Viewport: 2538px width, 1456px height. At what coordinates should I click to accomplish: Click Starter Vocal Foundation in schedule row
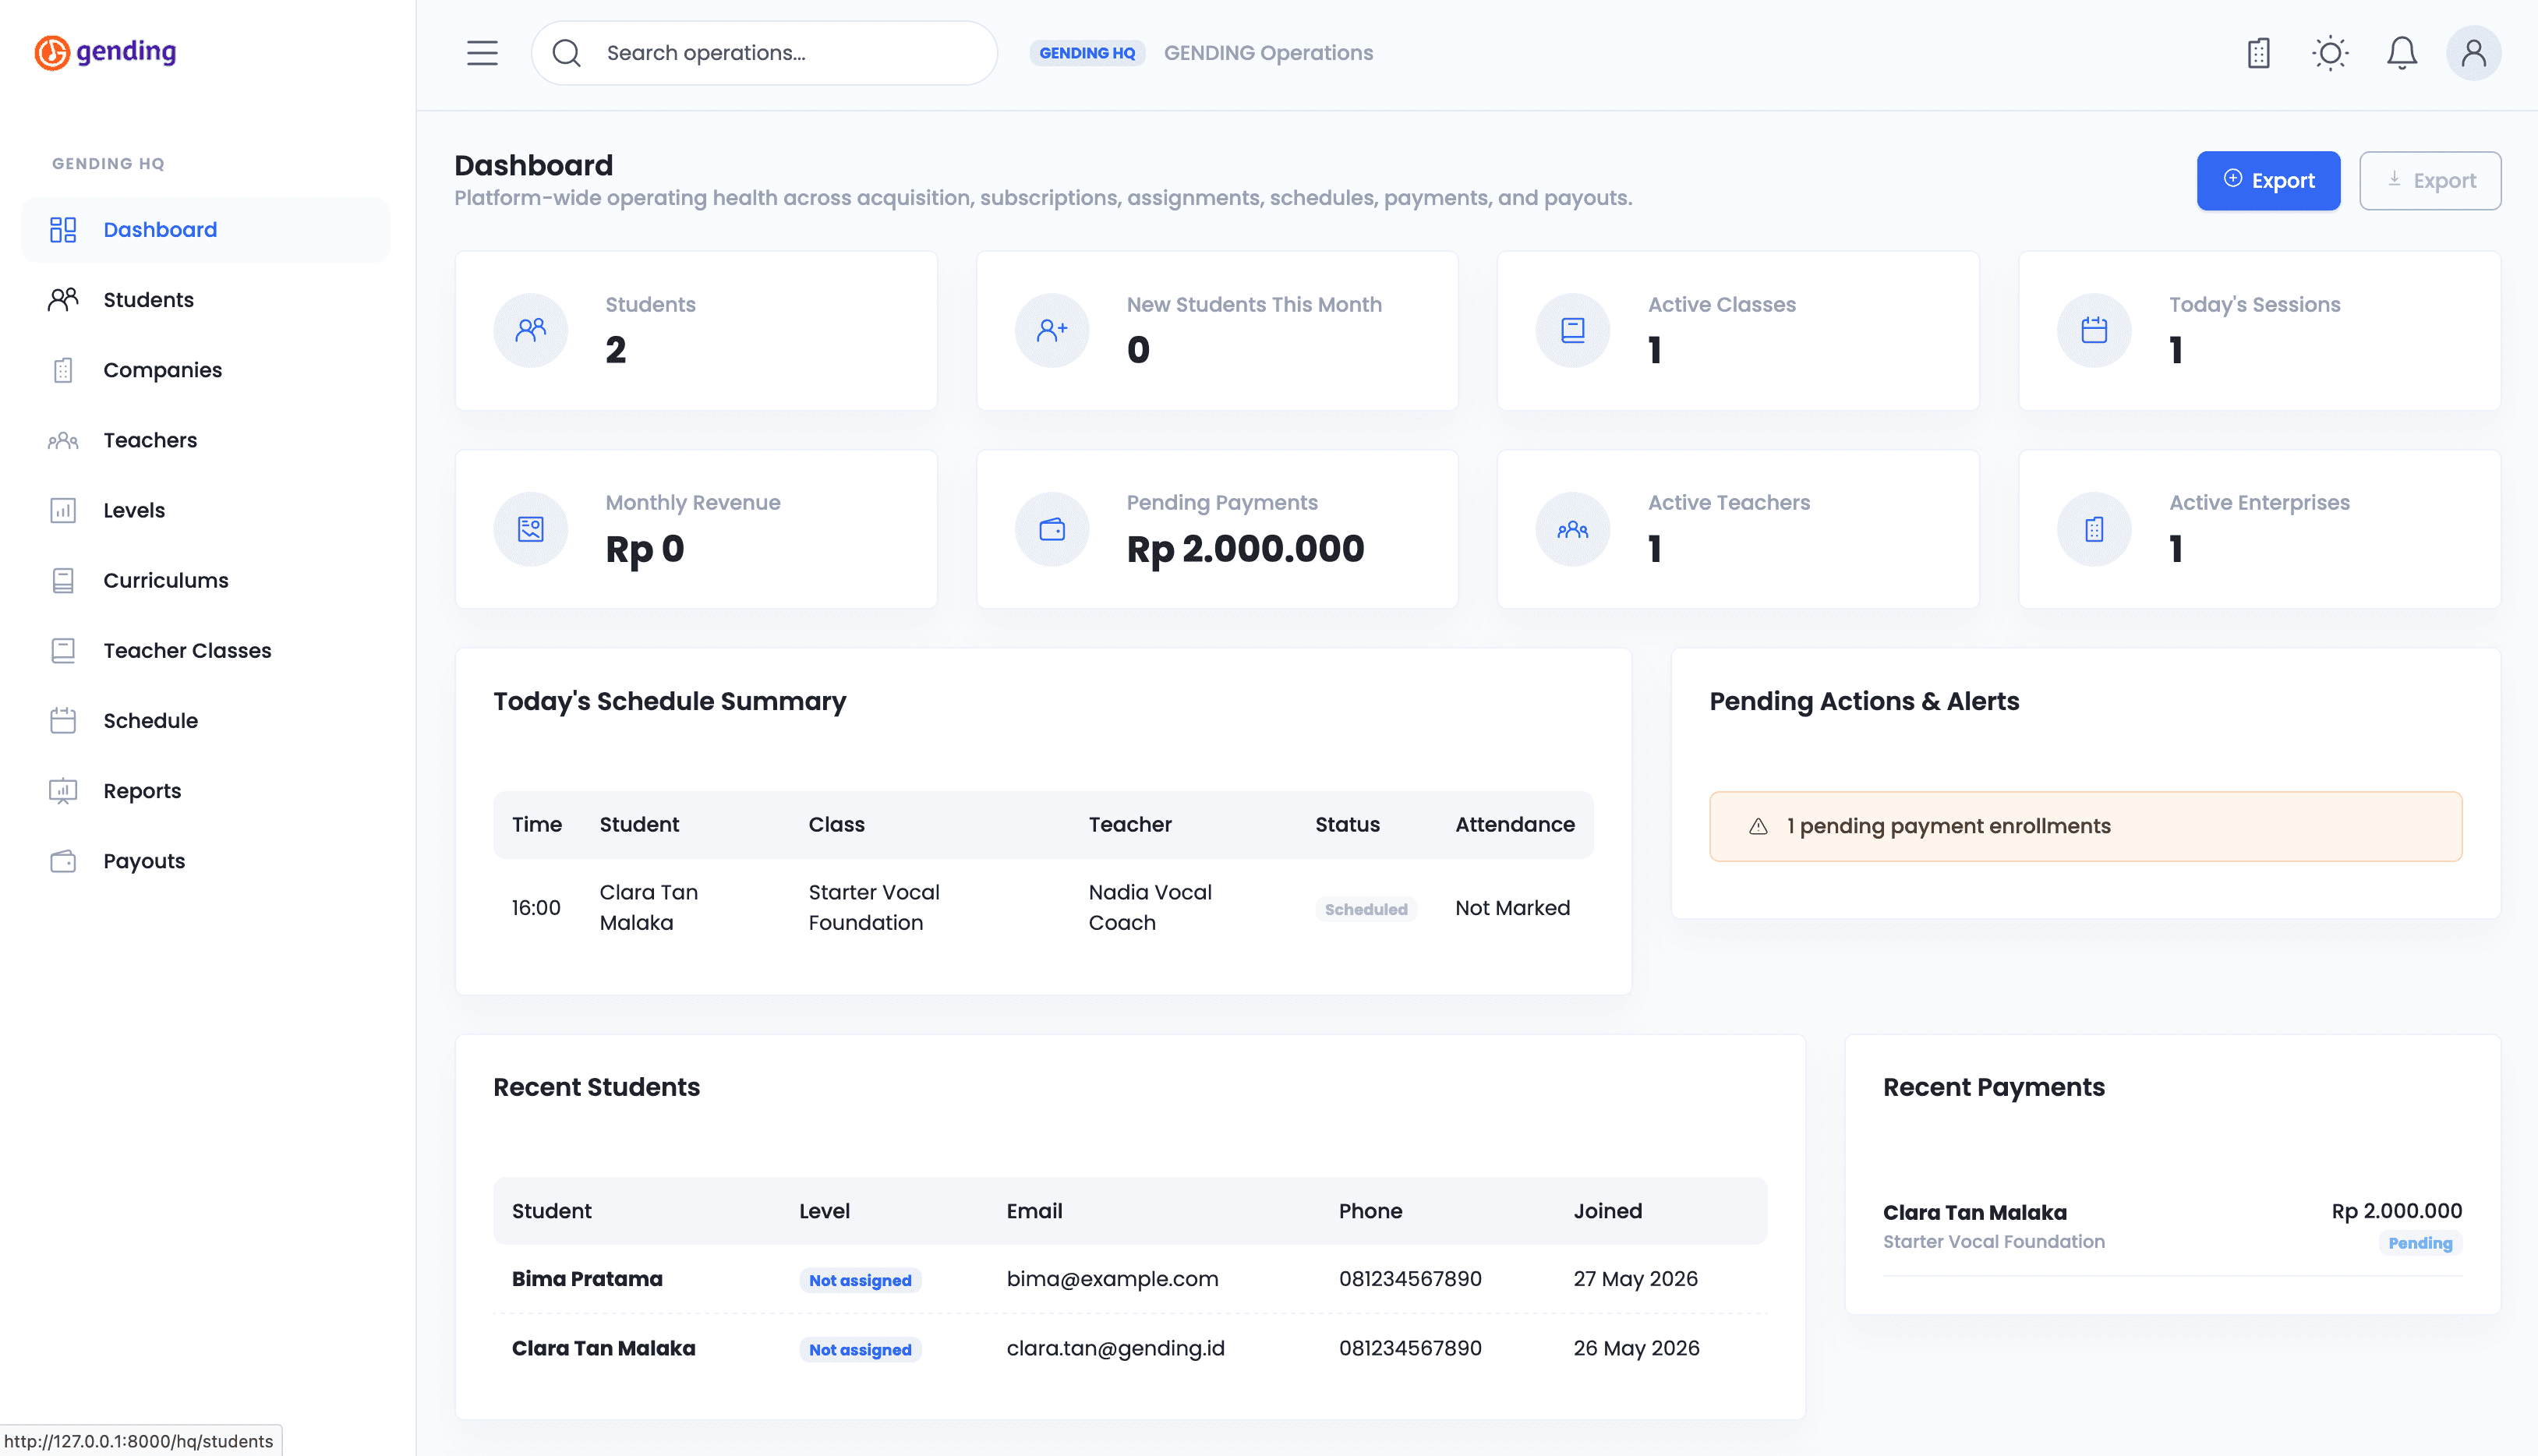(874, 907)
